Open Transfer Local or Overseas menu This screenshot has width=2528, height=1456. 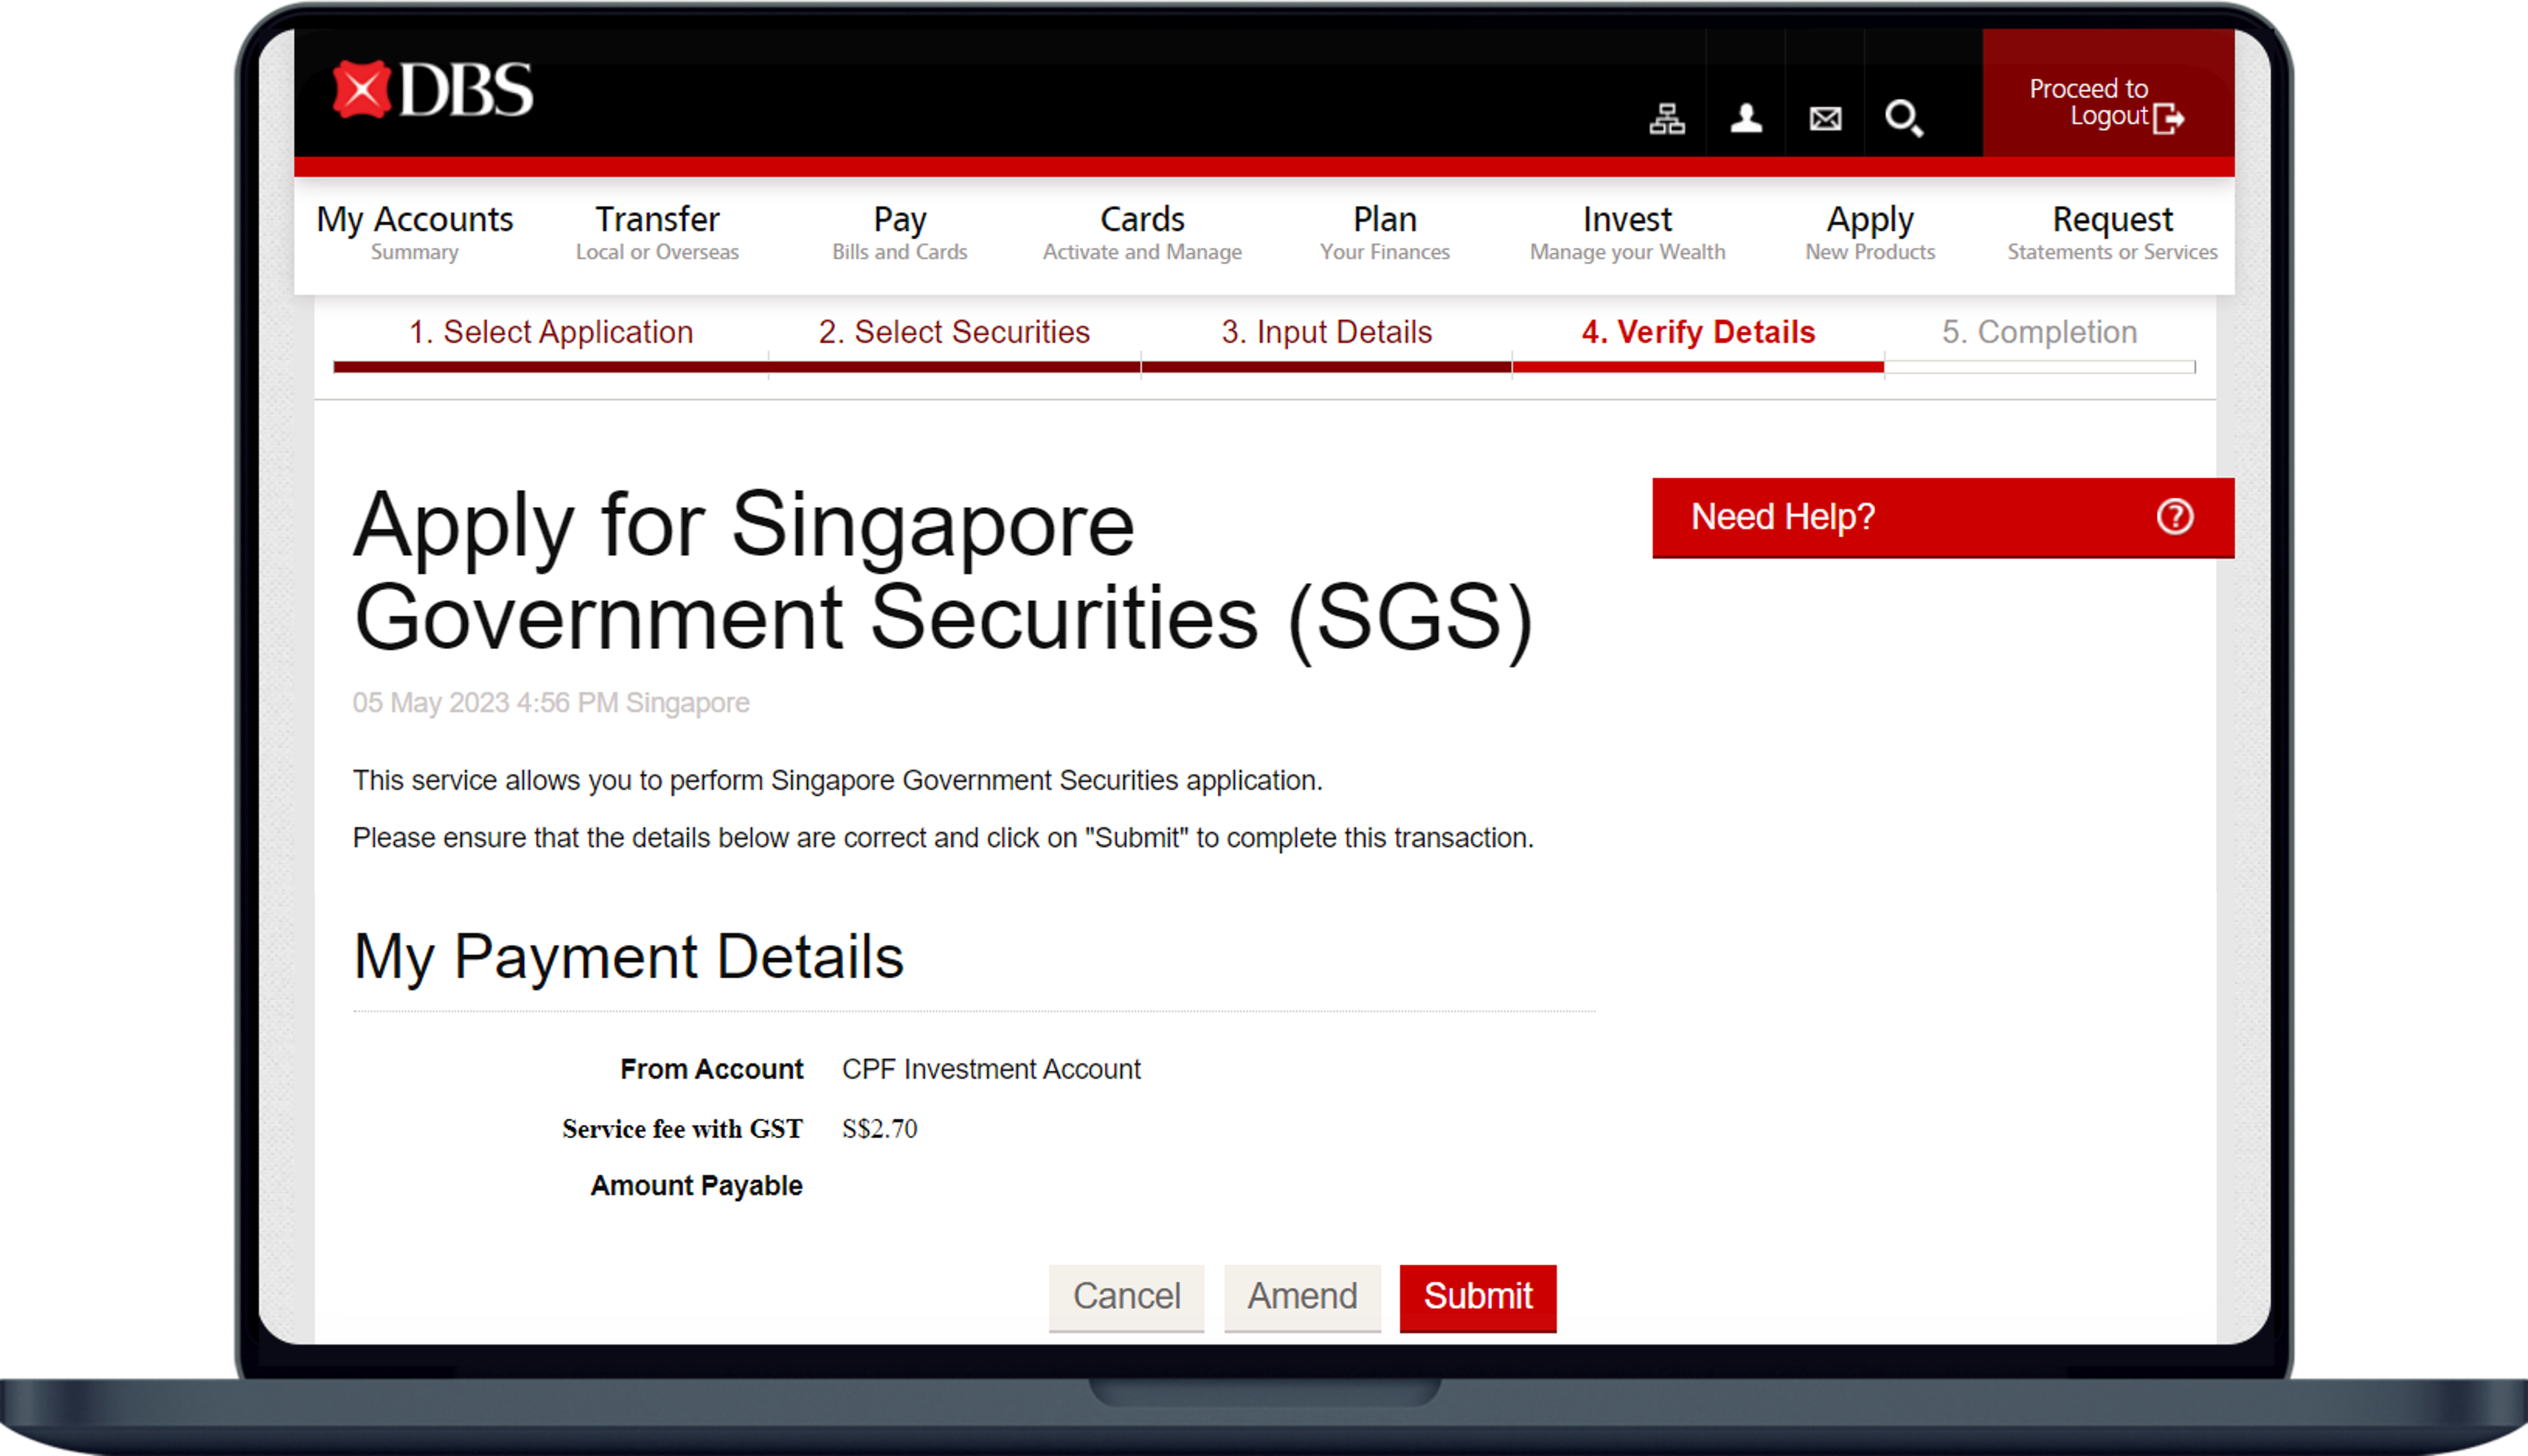pos(657,232)
